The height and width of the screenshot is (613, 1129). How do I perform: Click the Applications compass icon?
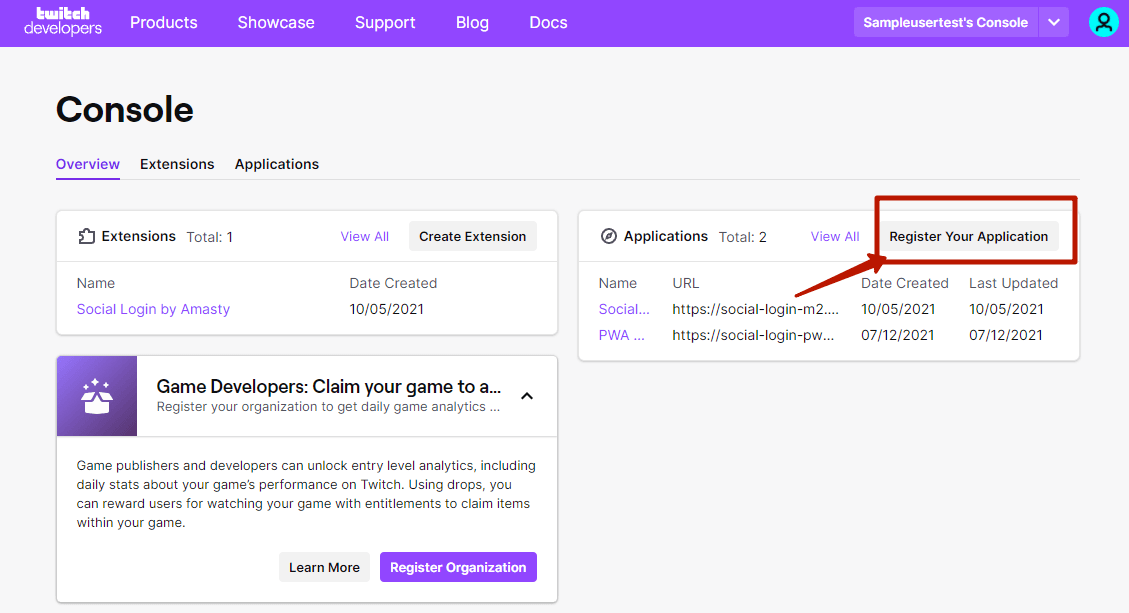click(608, 236)
